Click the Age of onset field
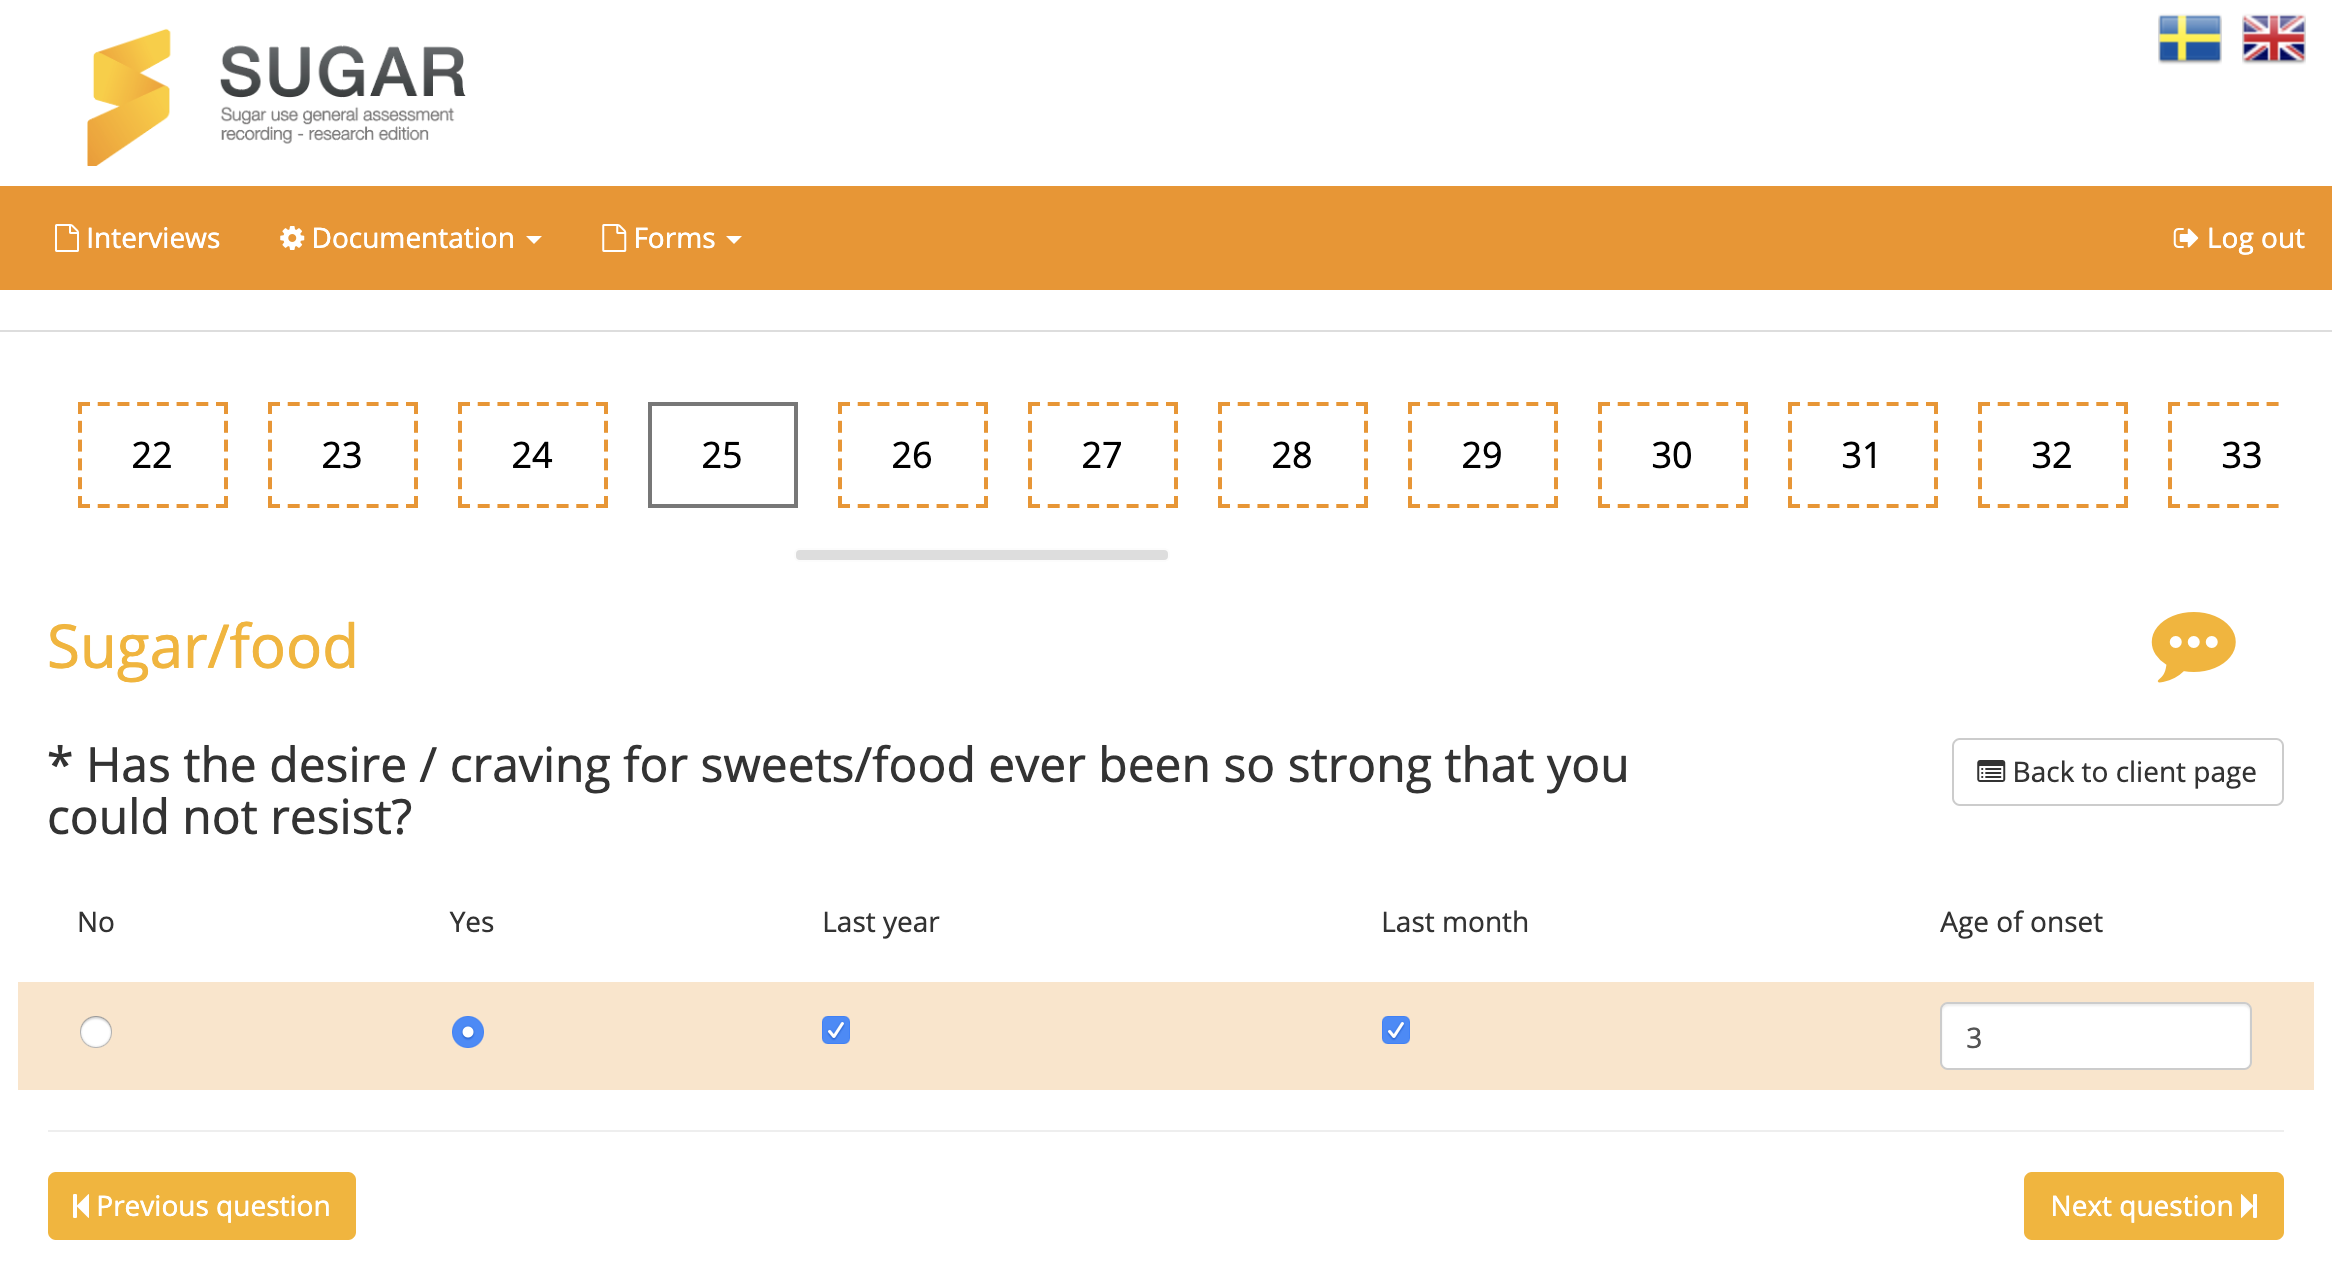 click(x=2095, y=1037)
